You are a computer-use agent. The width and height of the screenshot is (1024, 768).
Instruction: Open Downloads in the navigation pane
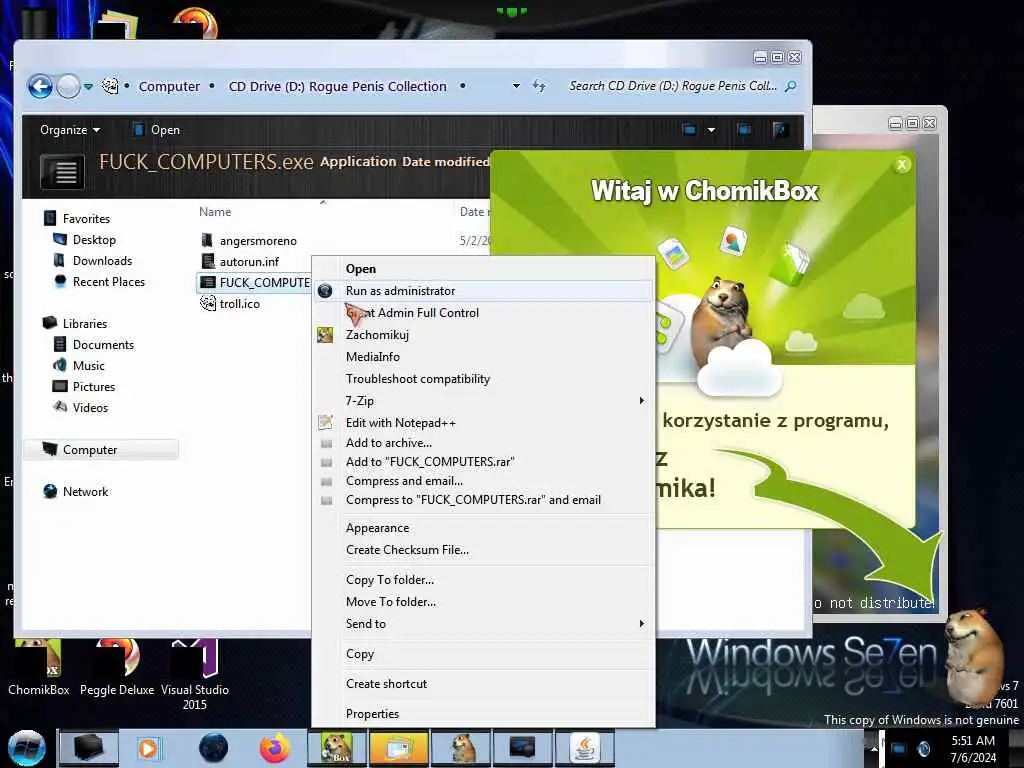coord(103,261)
